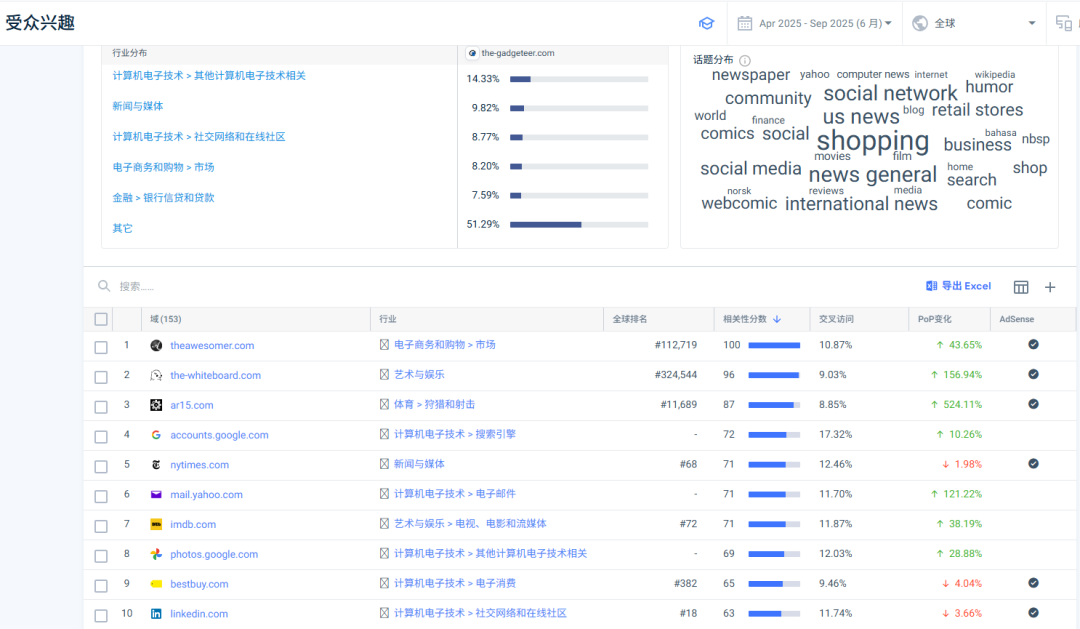Open photos.google.com link

[x=214, y=554]
